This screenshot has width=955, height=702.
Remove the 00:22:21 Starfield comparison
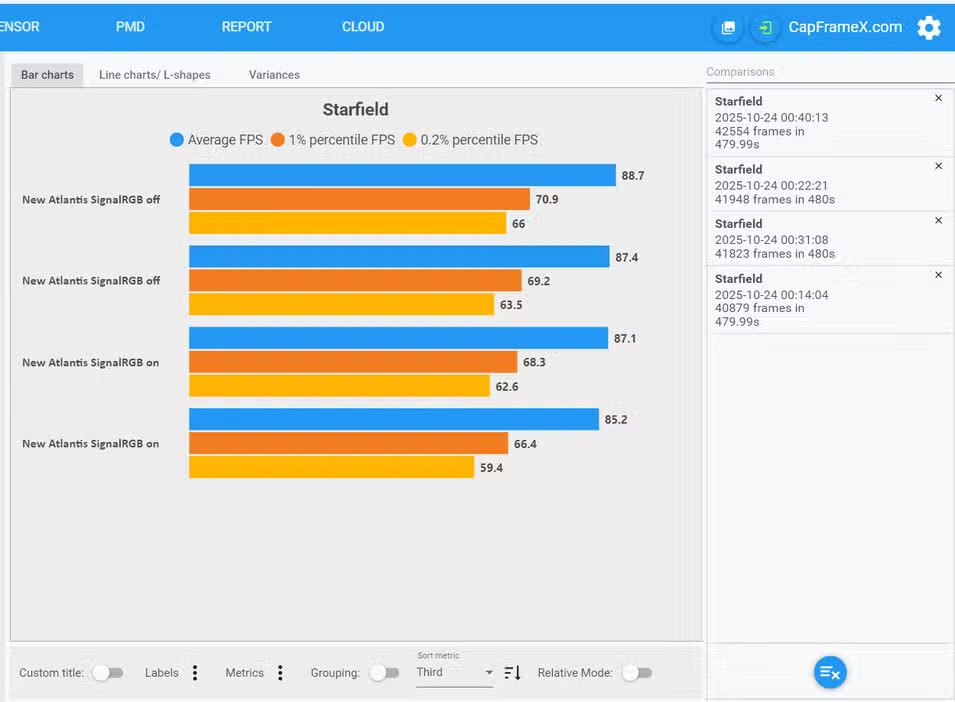coord(938,166)
